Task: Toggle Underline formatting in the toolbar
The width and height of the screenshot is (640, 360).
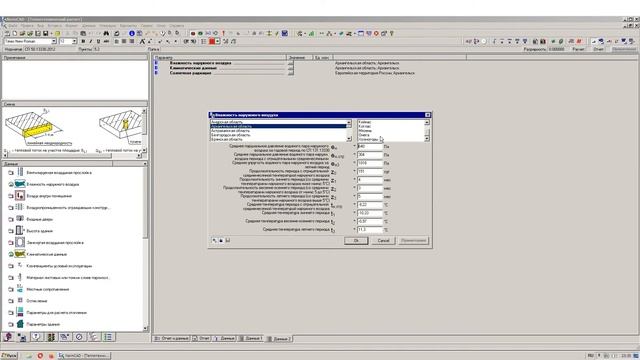Action: click(x=98, y=41)
